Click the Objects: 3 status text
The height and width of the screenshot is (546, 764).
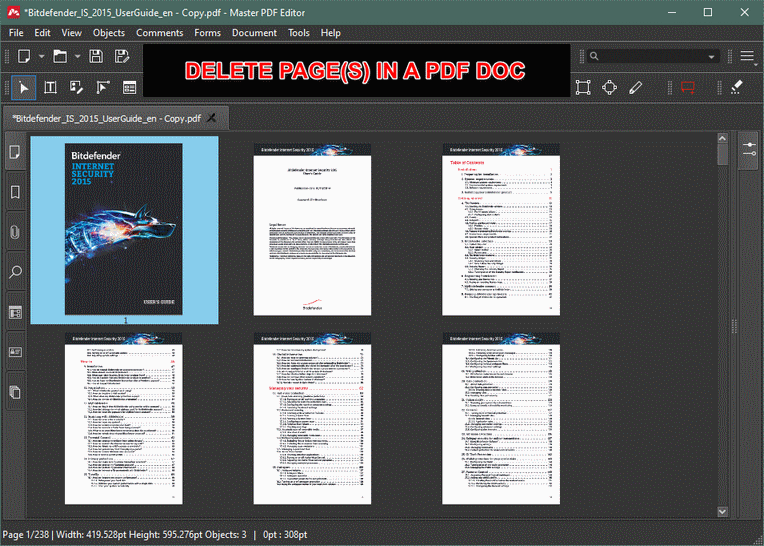coord(226,534)
